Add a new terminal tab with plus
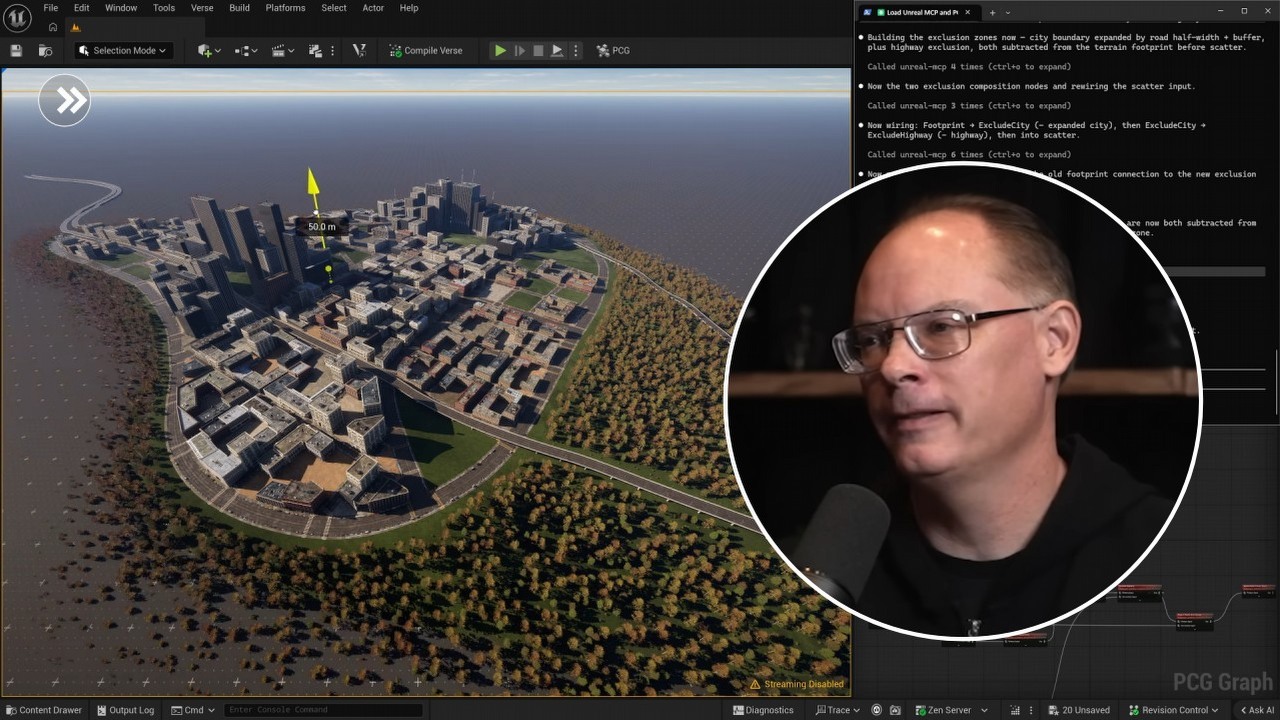The width and height of the screenshot is (1280, 720). 992,12
